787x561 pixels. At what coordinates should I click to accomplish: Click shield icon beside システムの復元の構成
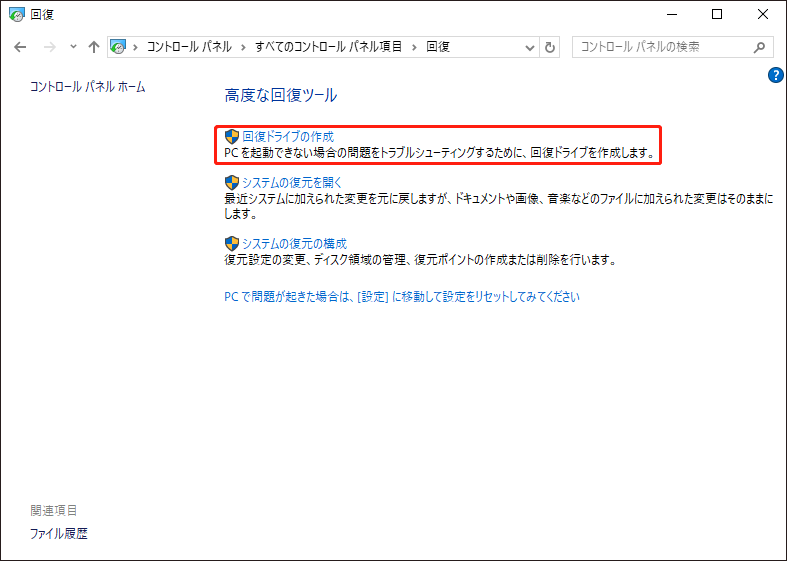point(231,243)
